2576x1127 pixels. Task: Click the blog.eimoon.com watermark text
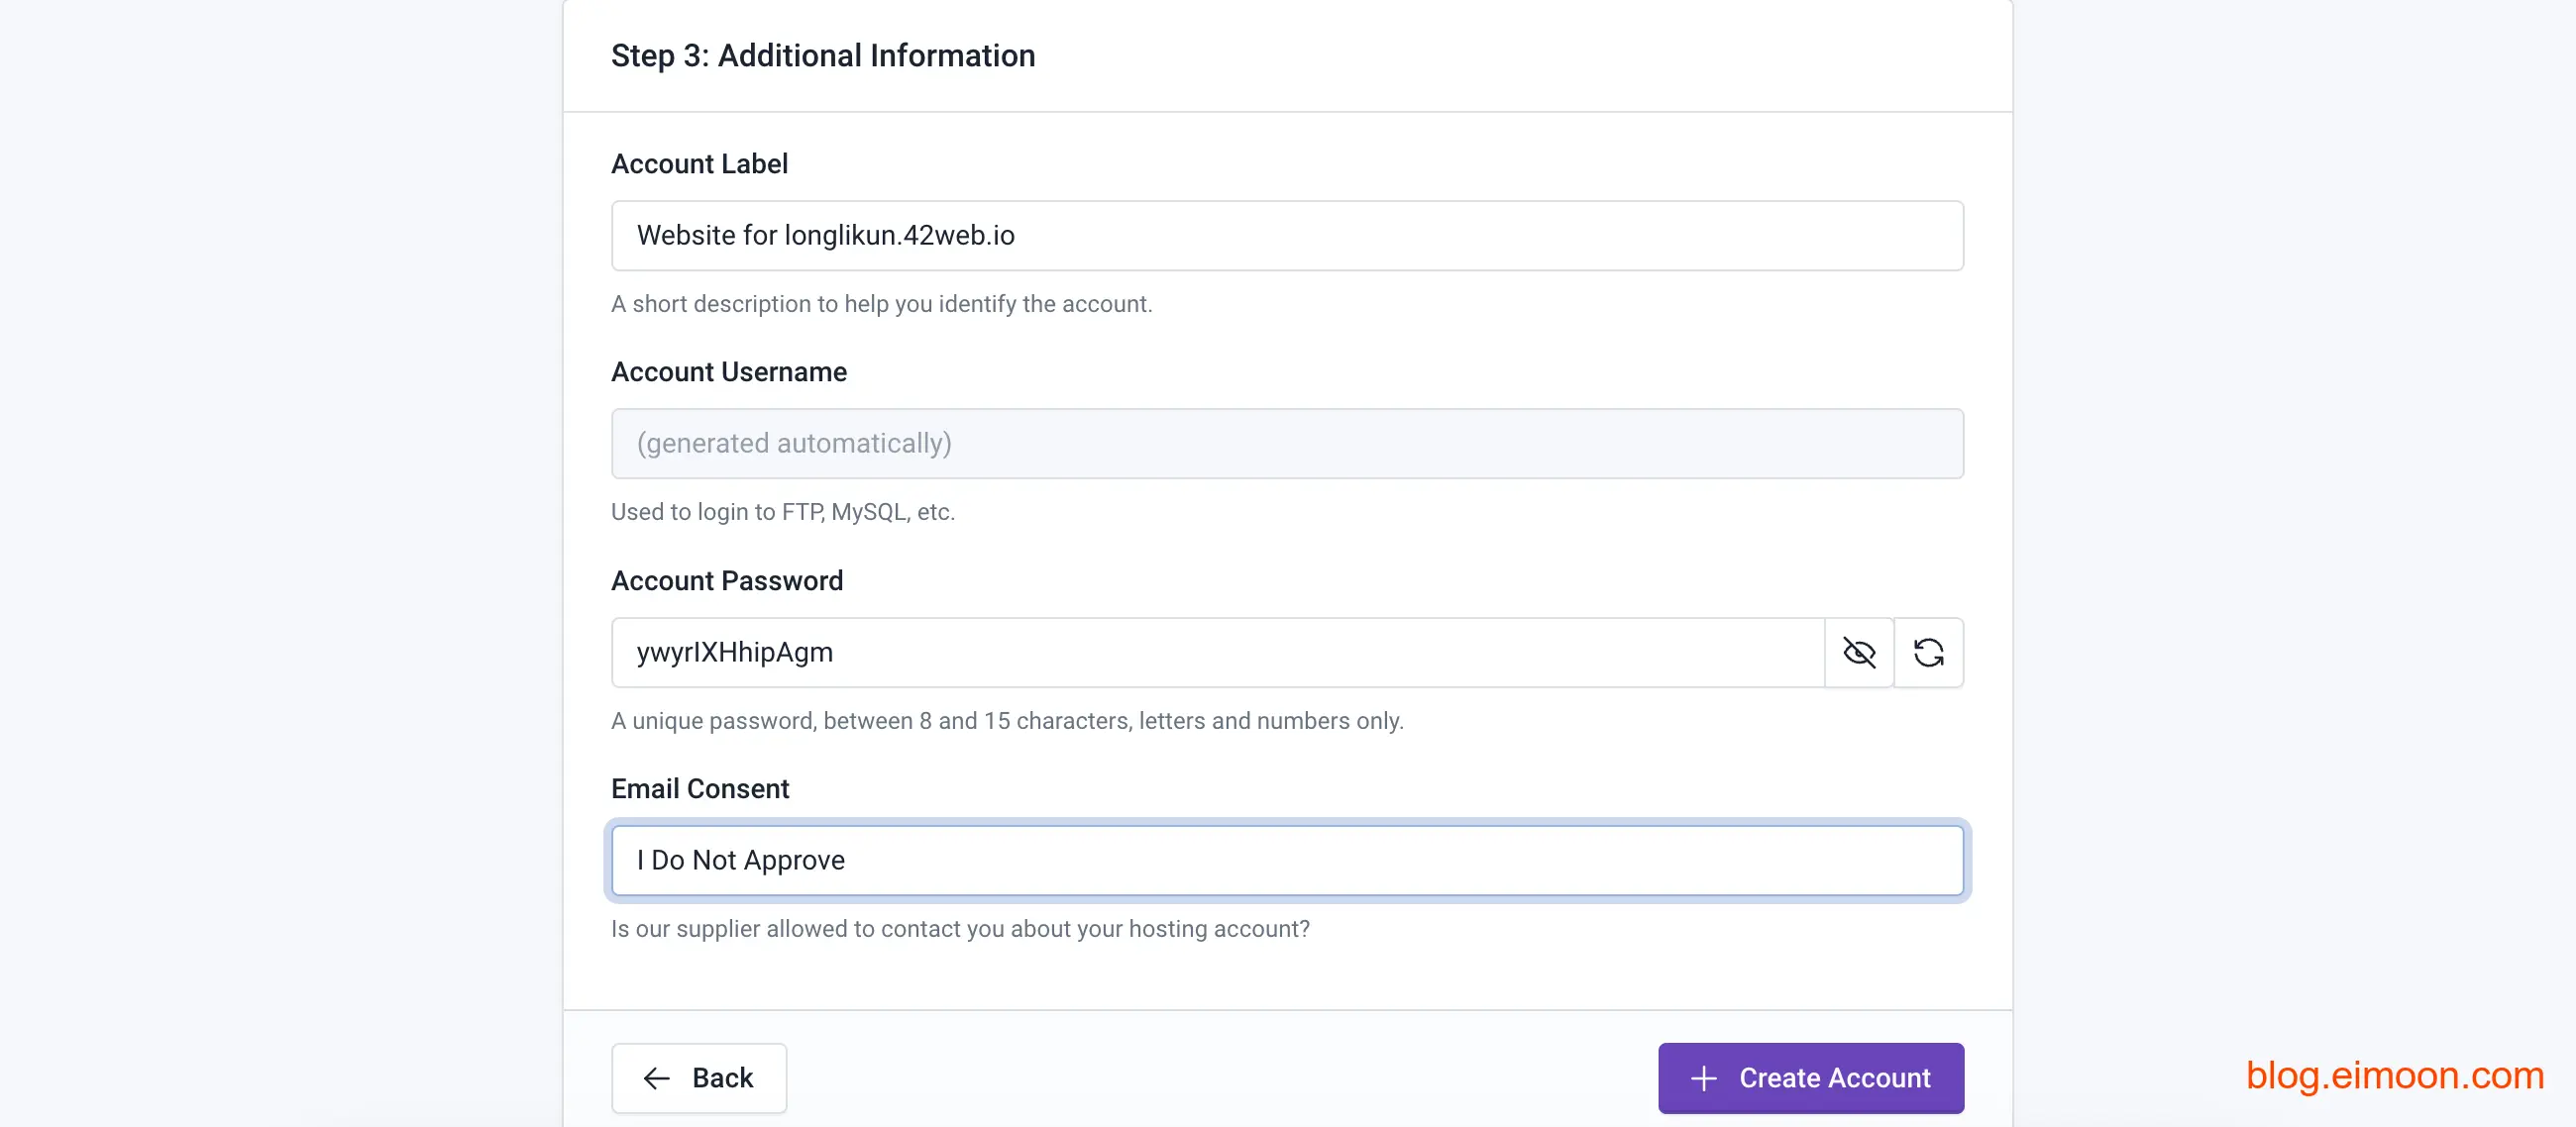2394,1075
